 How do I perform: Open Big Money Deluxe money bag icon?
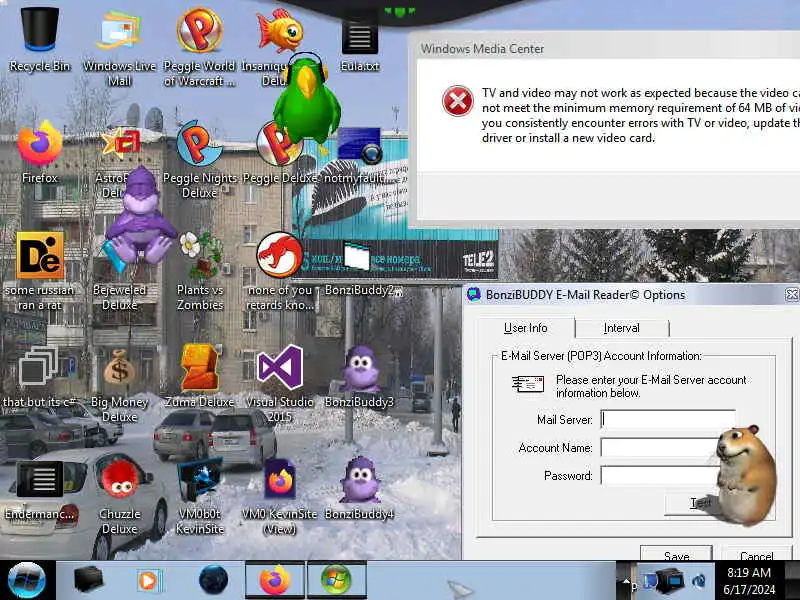point(120,385)
